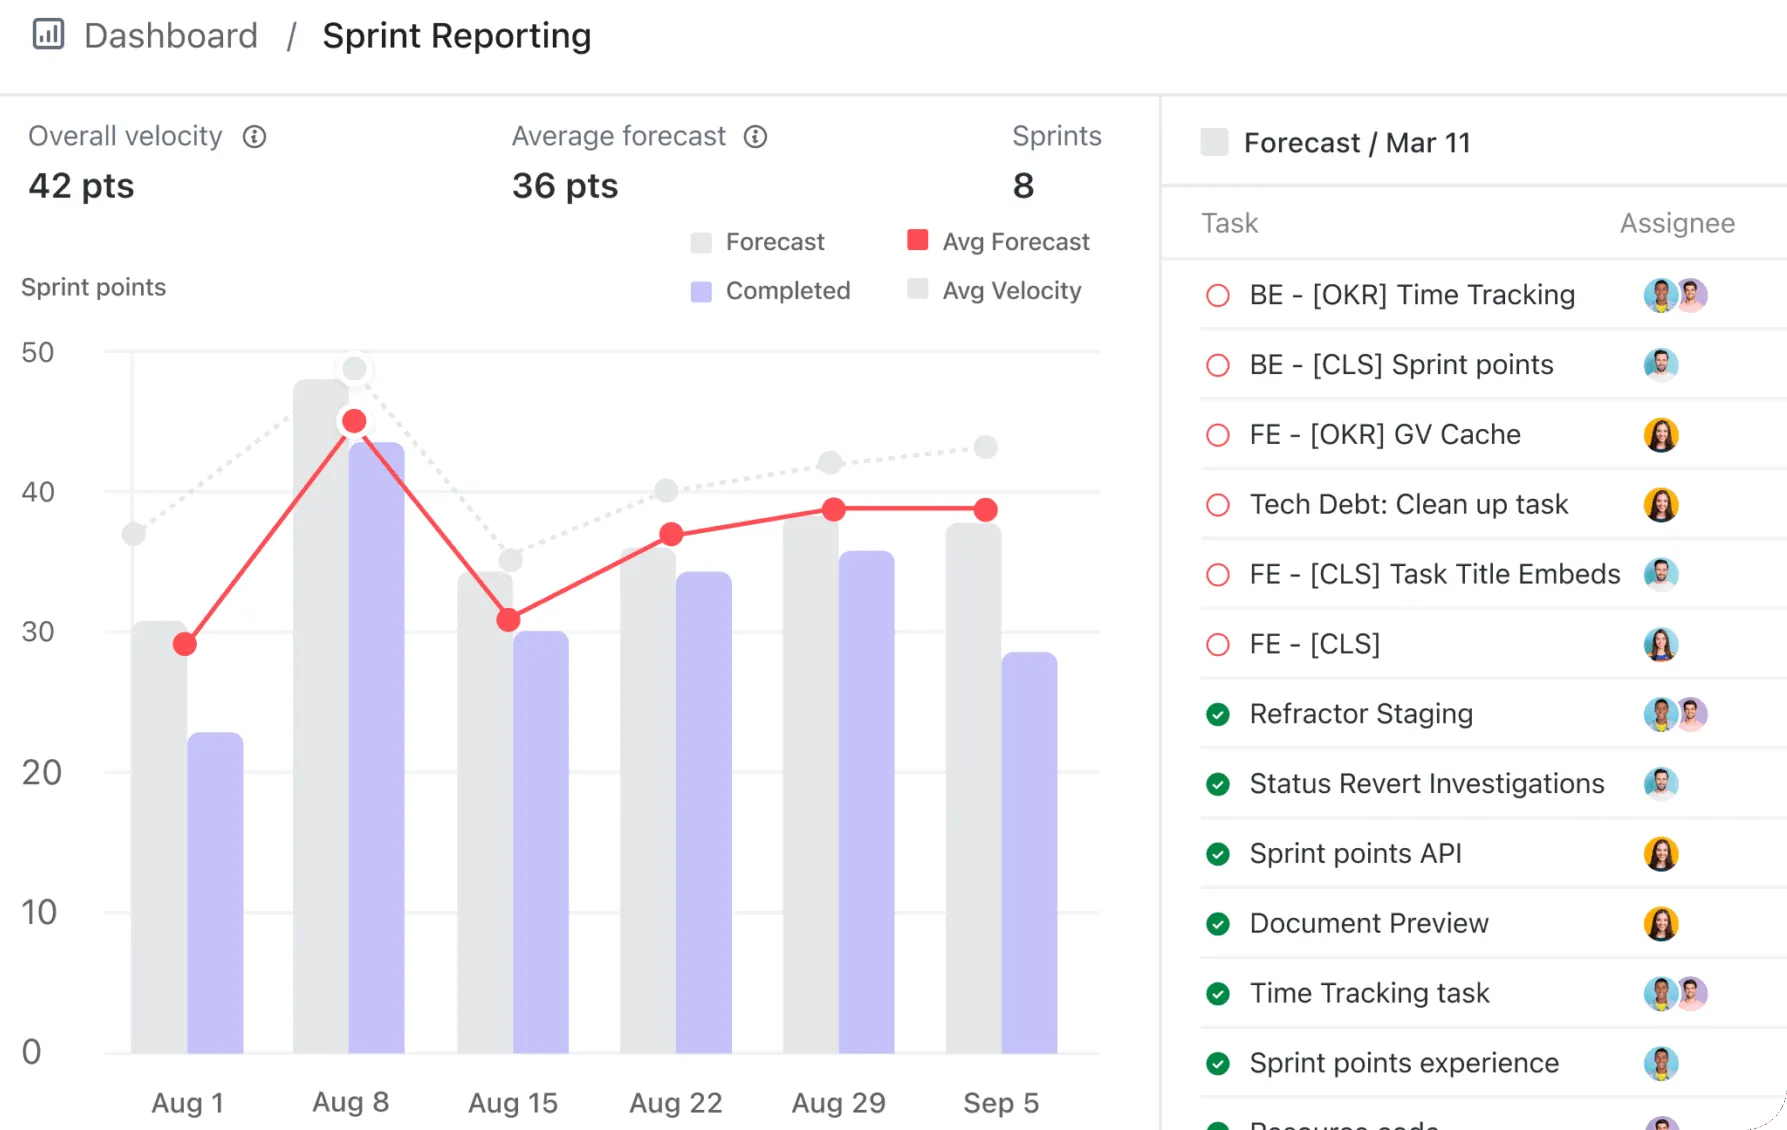Open the Sprint points API task
Screen dimensions: 1787x1130
tap(1355, 854)
